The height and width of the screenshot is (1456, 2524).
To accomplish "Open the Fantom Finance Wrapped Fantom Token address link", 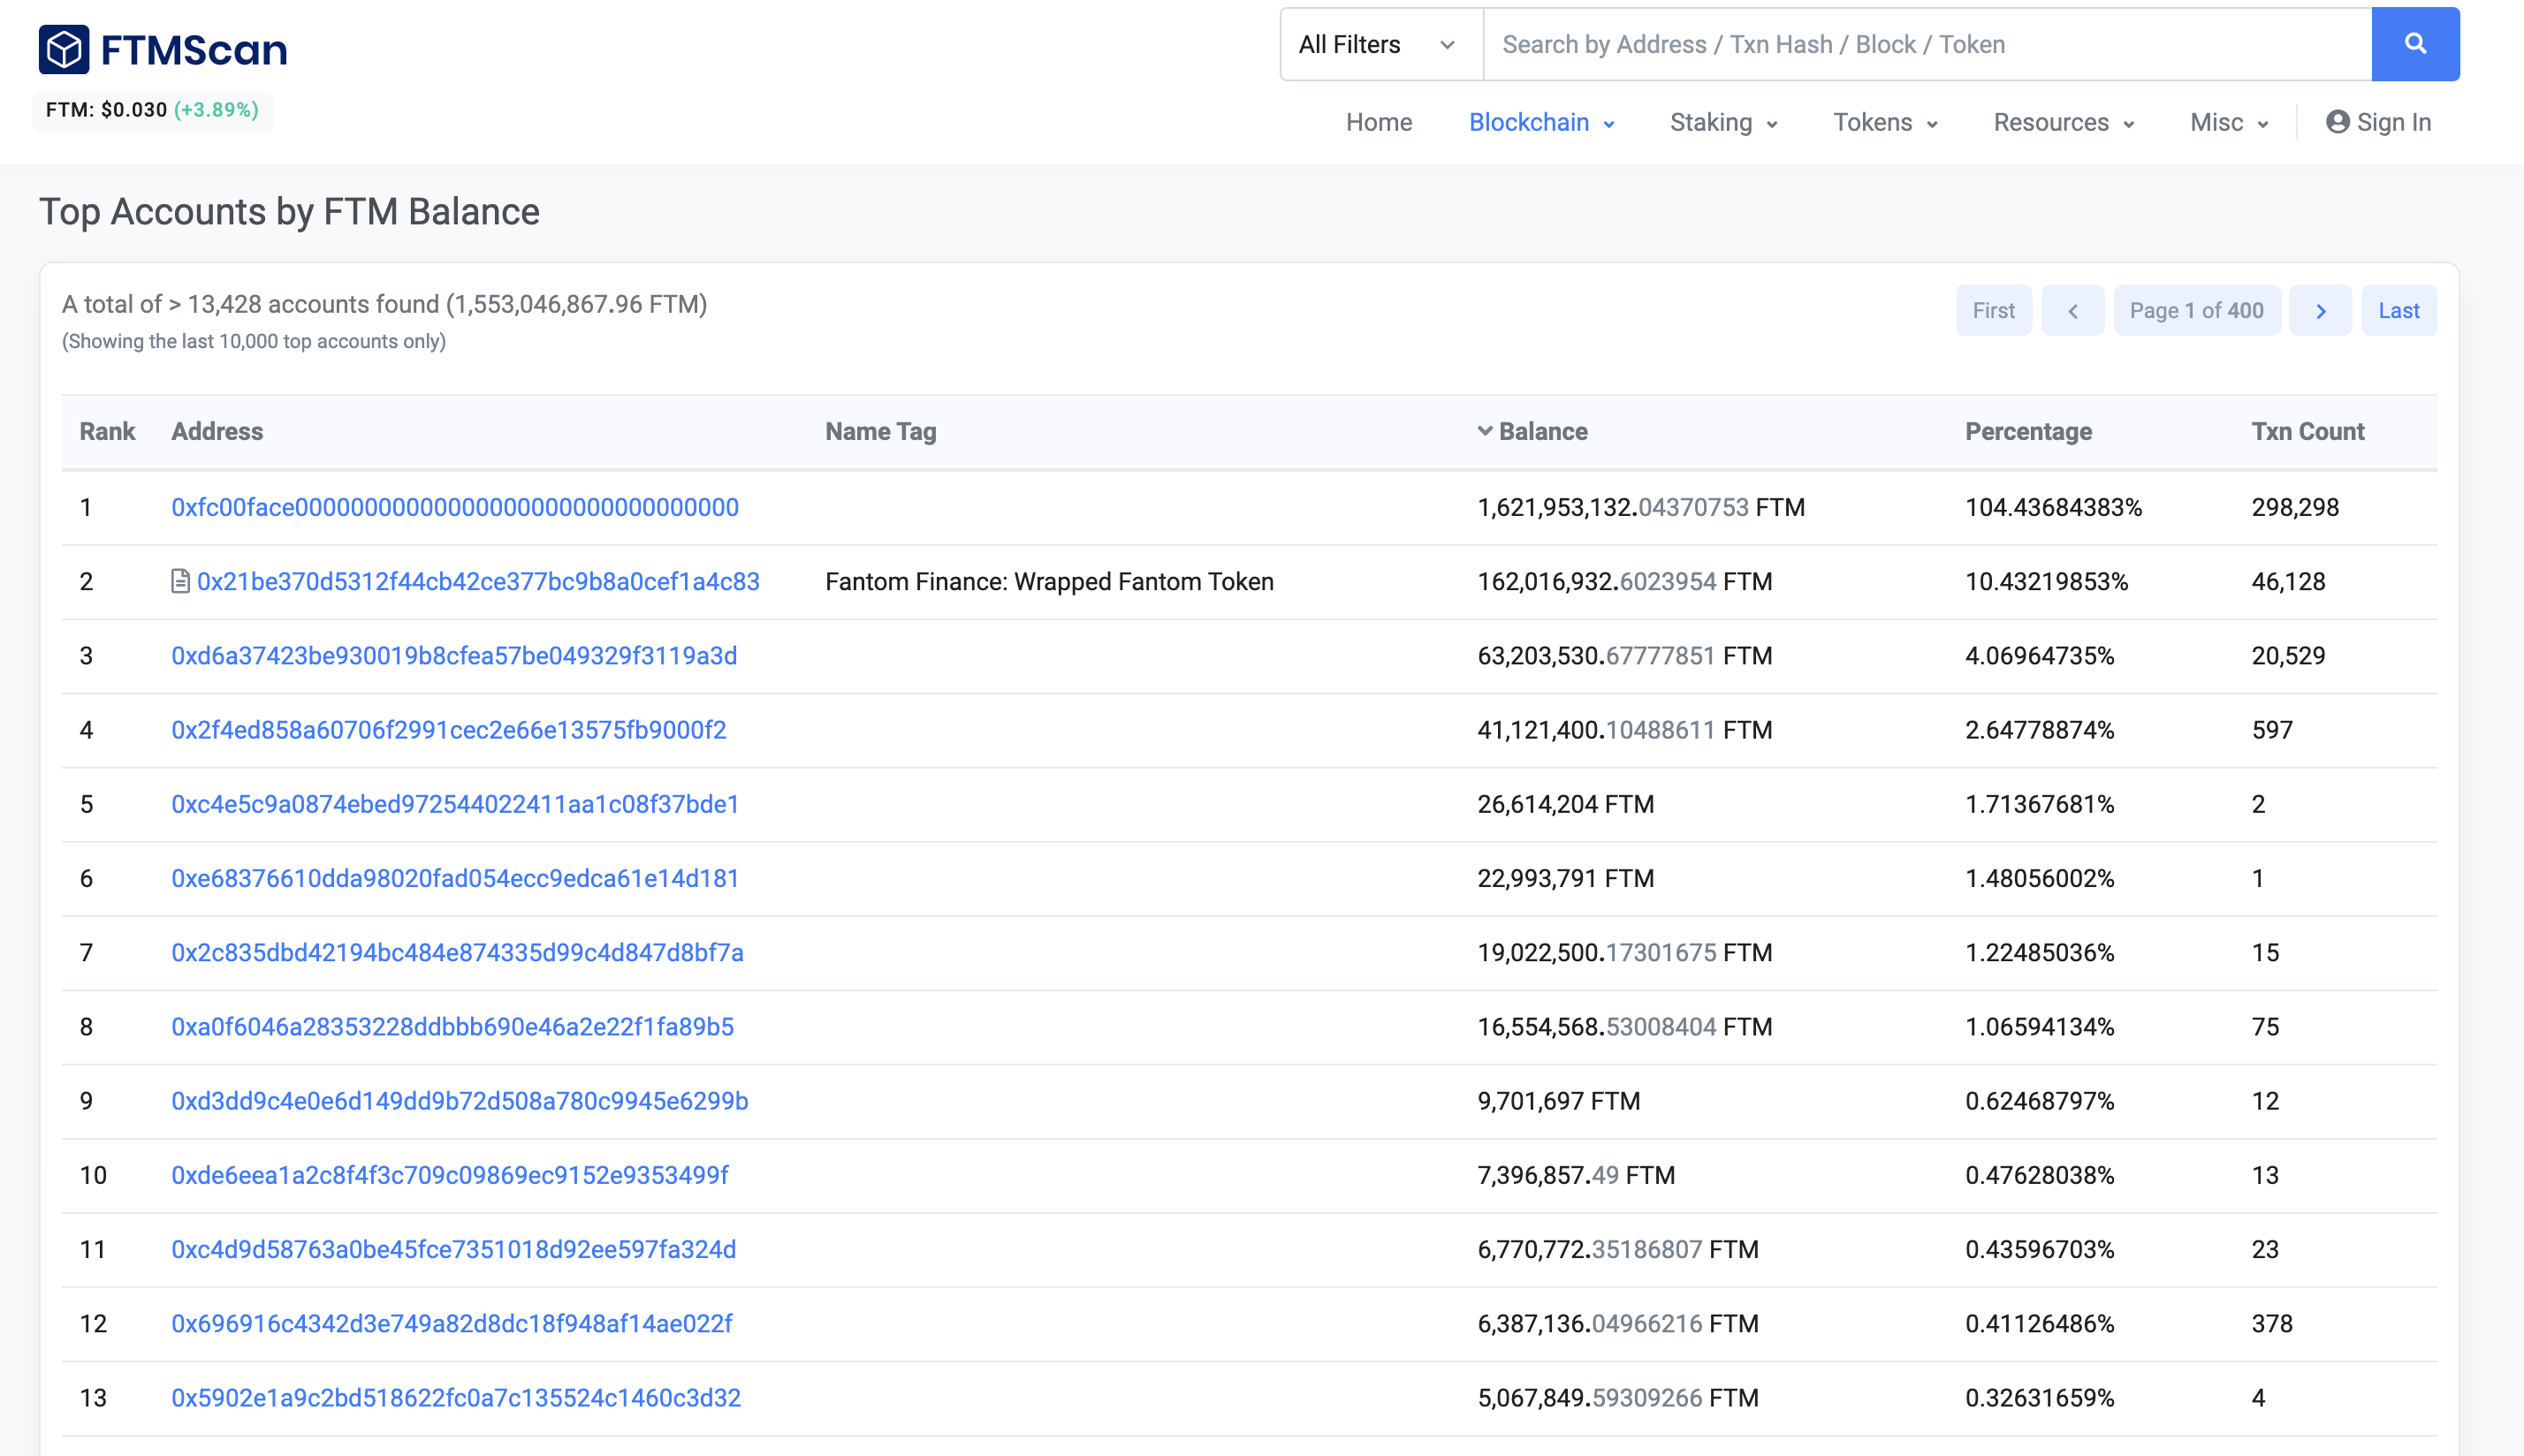I will click(x=477, y=580).
